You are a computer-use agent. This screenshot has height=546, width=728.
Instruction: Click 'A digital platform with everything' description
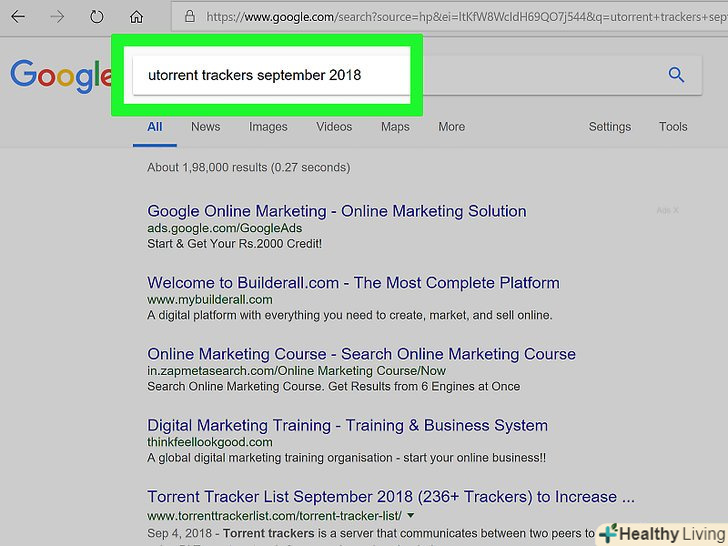pos(350,315)
